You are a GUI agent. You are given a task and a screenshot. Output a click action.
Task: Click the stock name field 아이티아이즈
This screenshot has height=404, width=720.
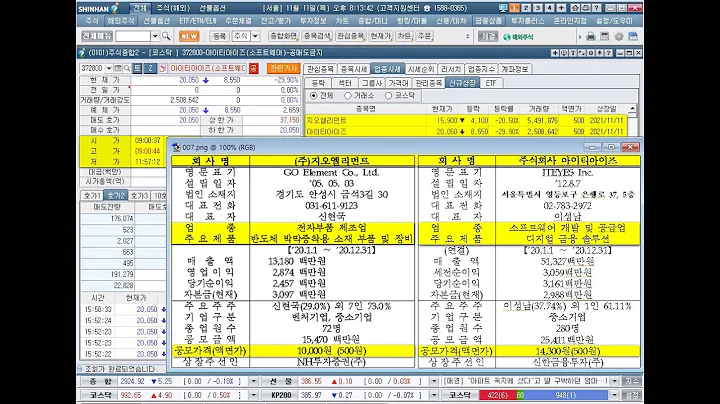208,68
